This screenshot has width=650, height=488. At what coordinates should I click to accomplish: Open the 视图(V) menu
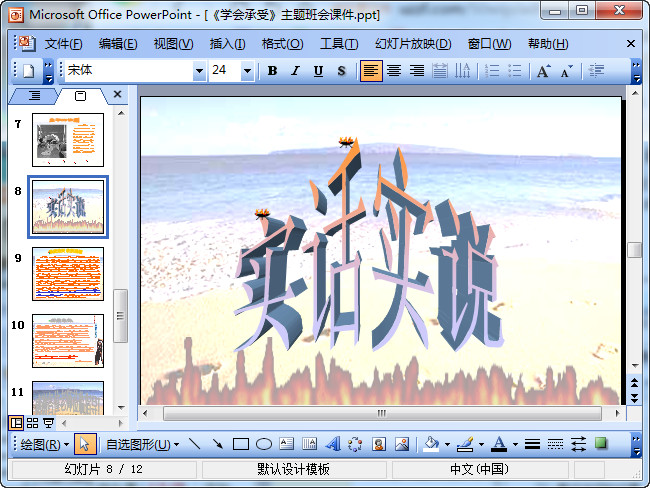[x=173, y=44]
